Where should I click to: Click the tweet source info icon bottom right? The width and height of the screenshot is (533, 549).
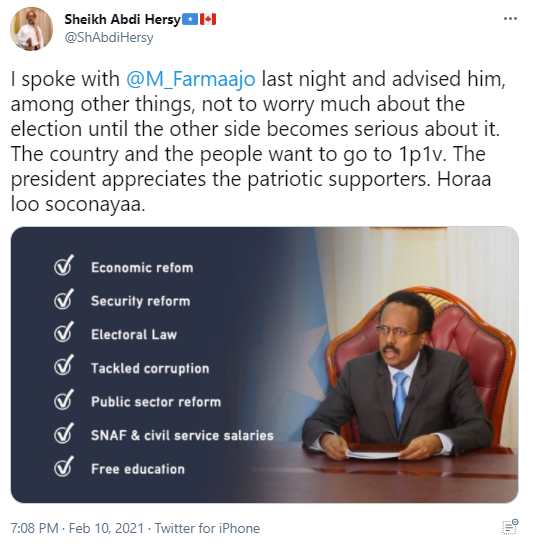point(510,527)
